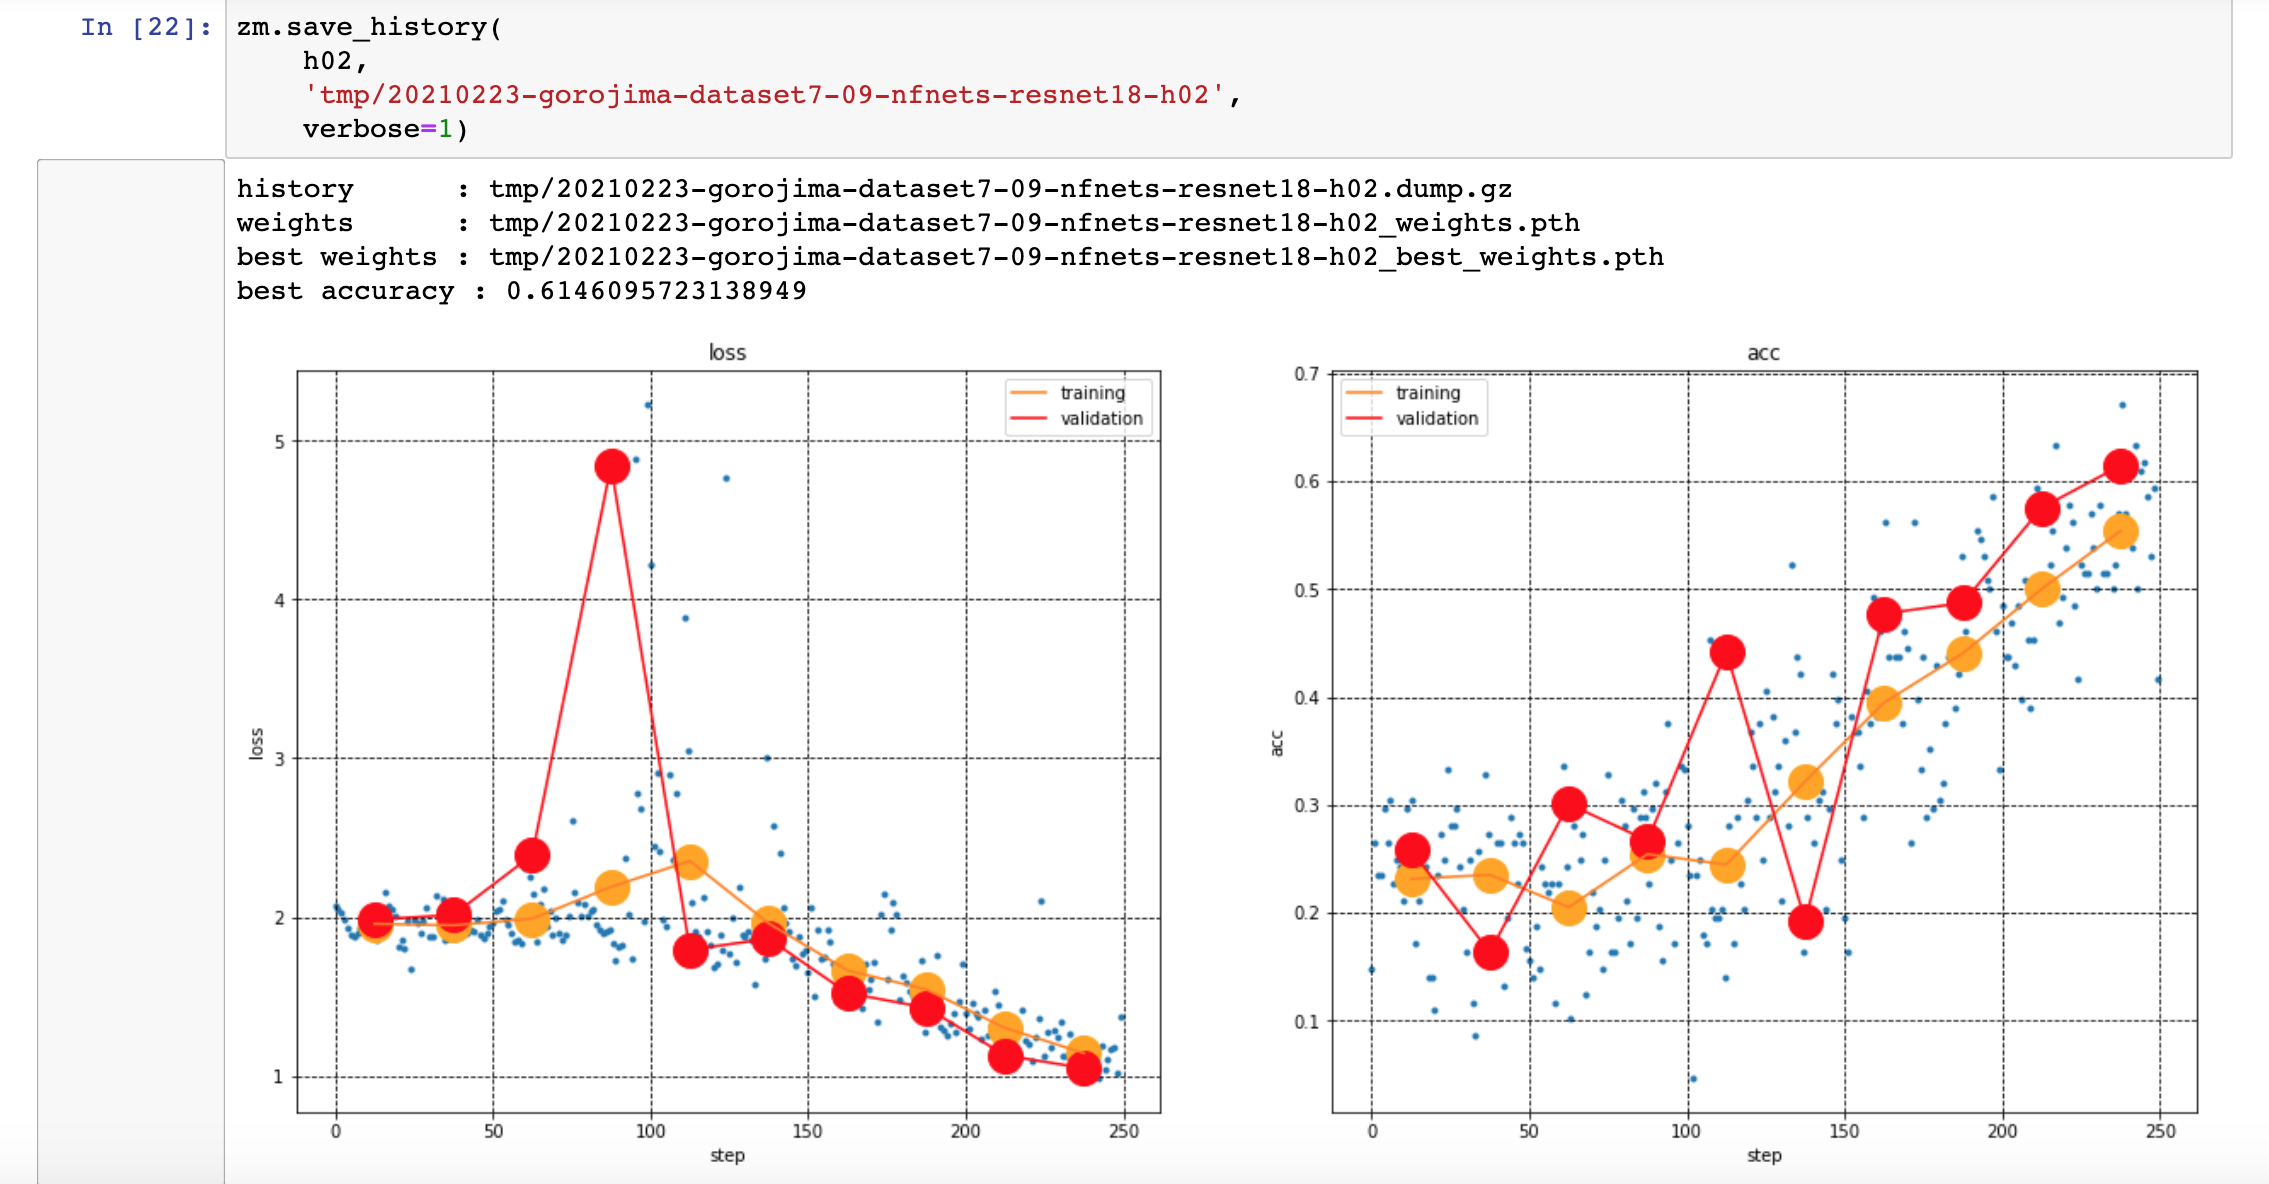This screenshot has height=1184, width=2269.
Task: Click red validation swatch in acc legend
Action: 1364,418
